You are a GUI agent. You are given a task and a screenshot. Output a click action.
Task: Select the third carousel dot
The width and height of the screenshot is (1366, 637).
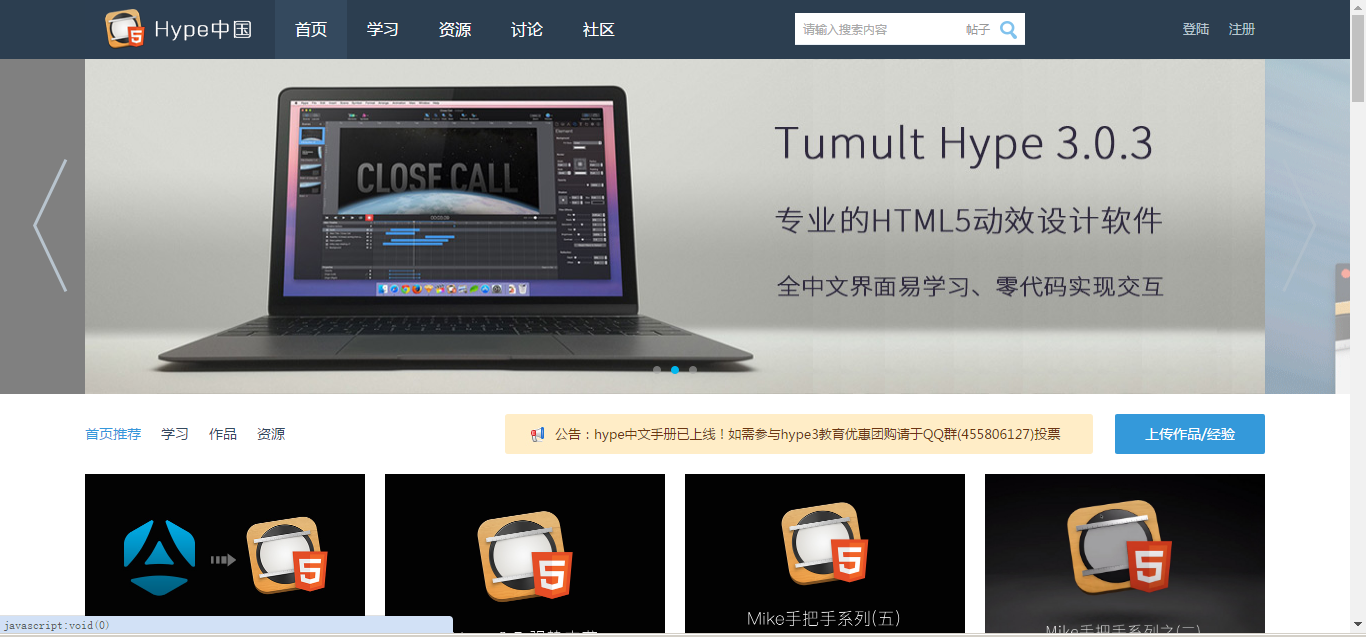tap(693, 370)
